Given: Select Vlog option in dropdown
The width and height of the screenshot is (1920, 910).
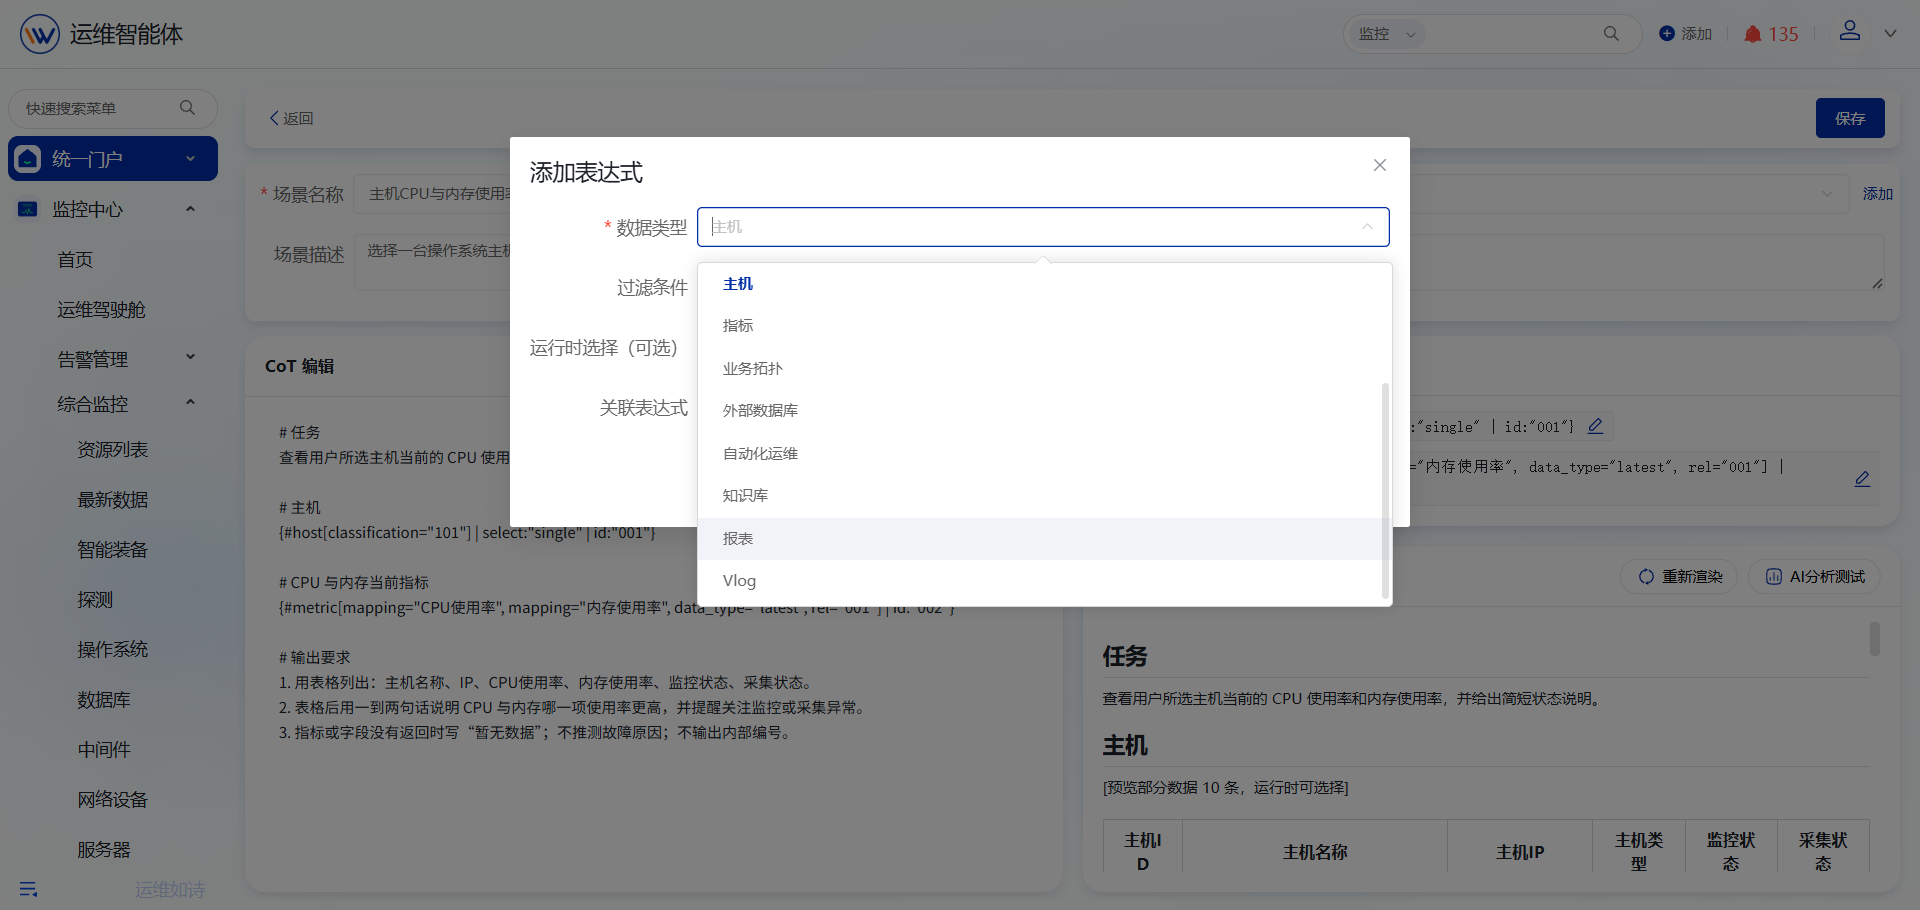Looking at the screenshot, I should pyautogui.click(x=1040, y=581).
